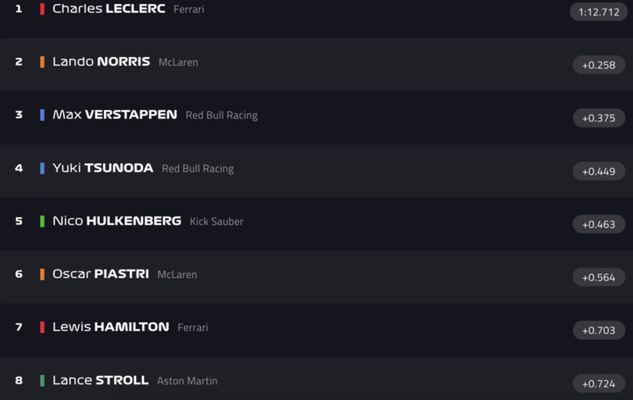Open Lance STROLL driver name

pyautogui.click(x=100, y=380)
